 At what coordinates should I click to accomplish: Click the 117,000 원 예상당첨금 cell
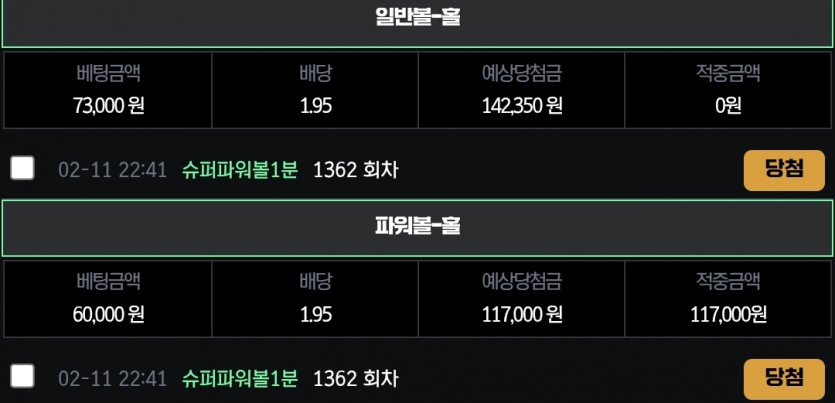tap(521, 299)
